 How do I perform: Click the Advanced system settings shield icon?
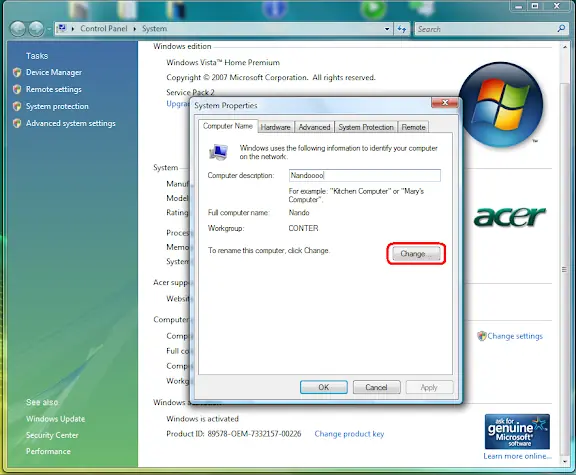click(x=17, y=123)
